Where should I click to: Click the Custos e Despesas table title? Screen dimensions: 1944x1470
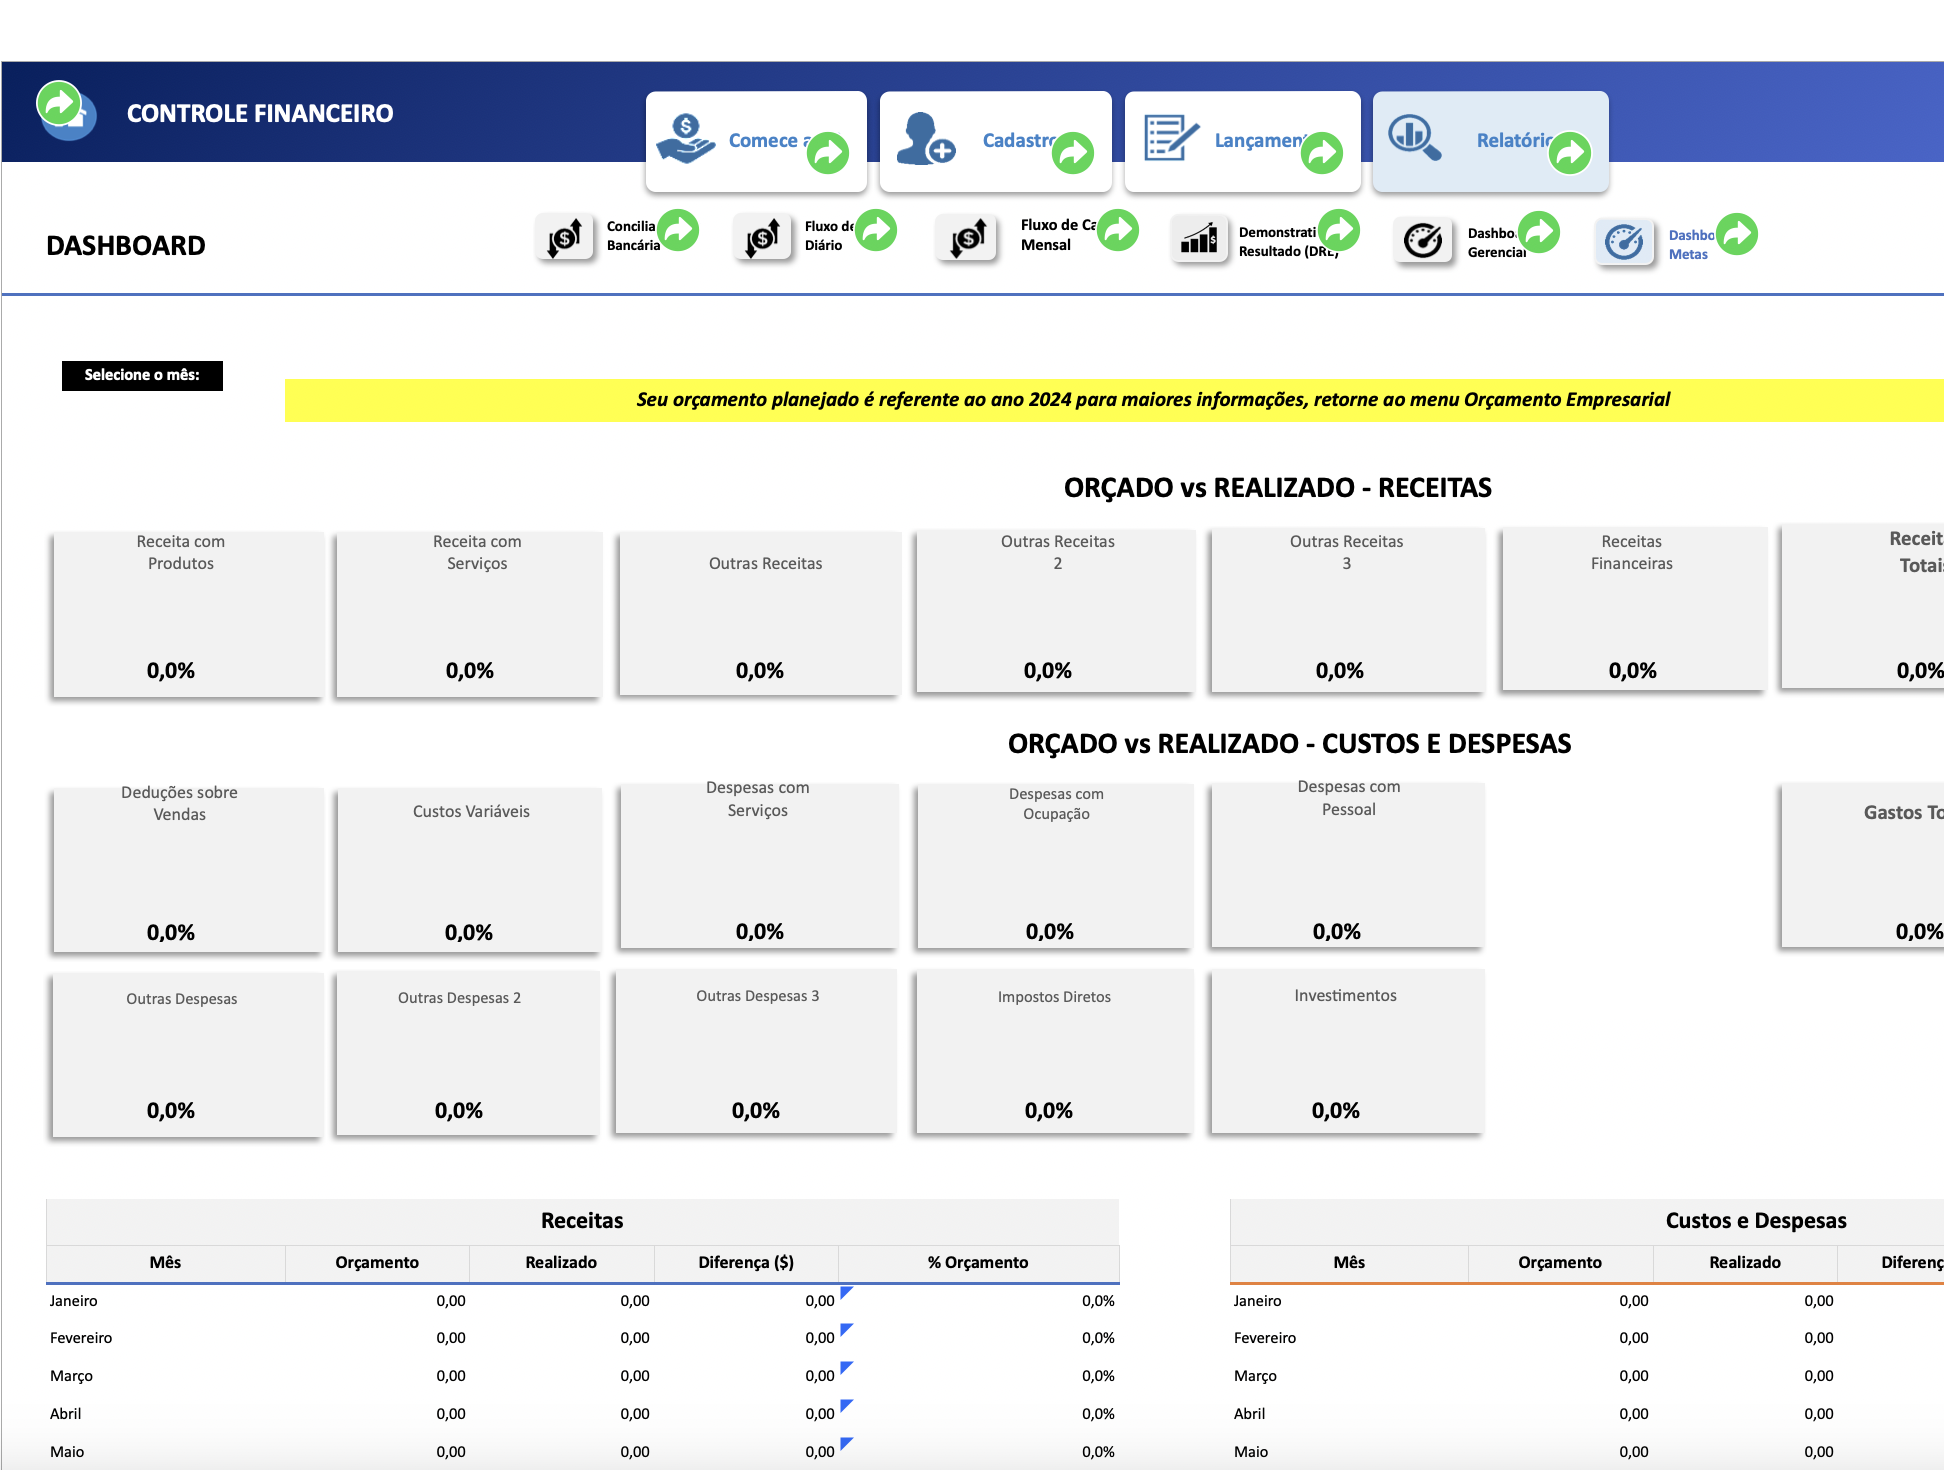pyautogui.click(x=1756, y=1220)
